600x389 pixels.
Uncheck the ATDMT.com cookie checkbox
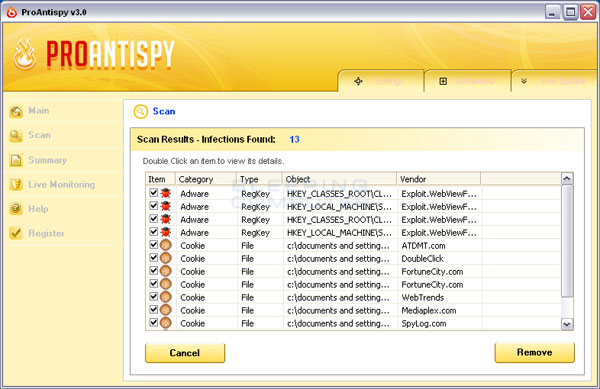pos(153,244)
